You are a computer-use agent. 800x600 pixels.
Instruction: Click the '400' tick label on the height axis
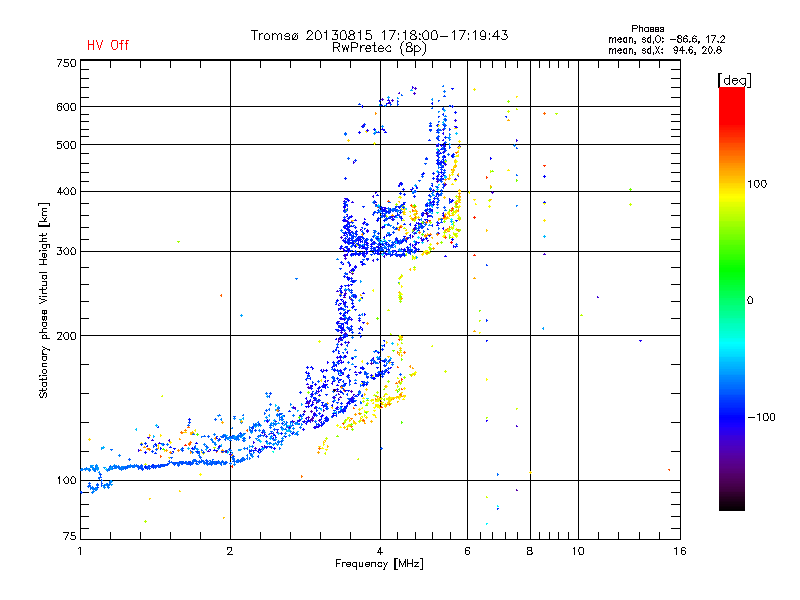[x=66, y=191]
